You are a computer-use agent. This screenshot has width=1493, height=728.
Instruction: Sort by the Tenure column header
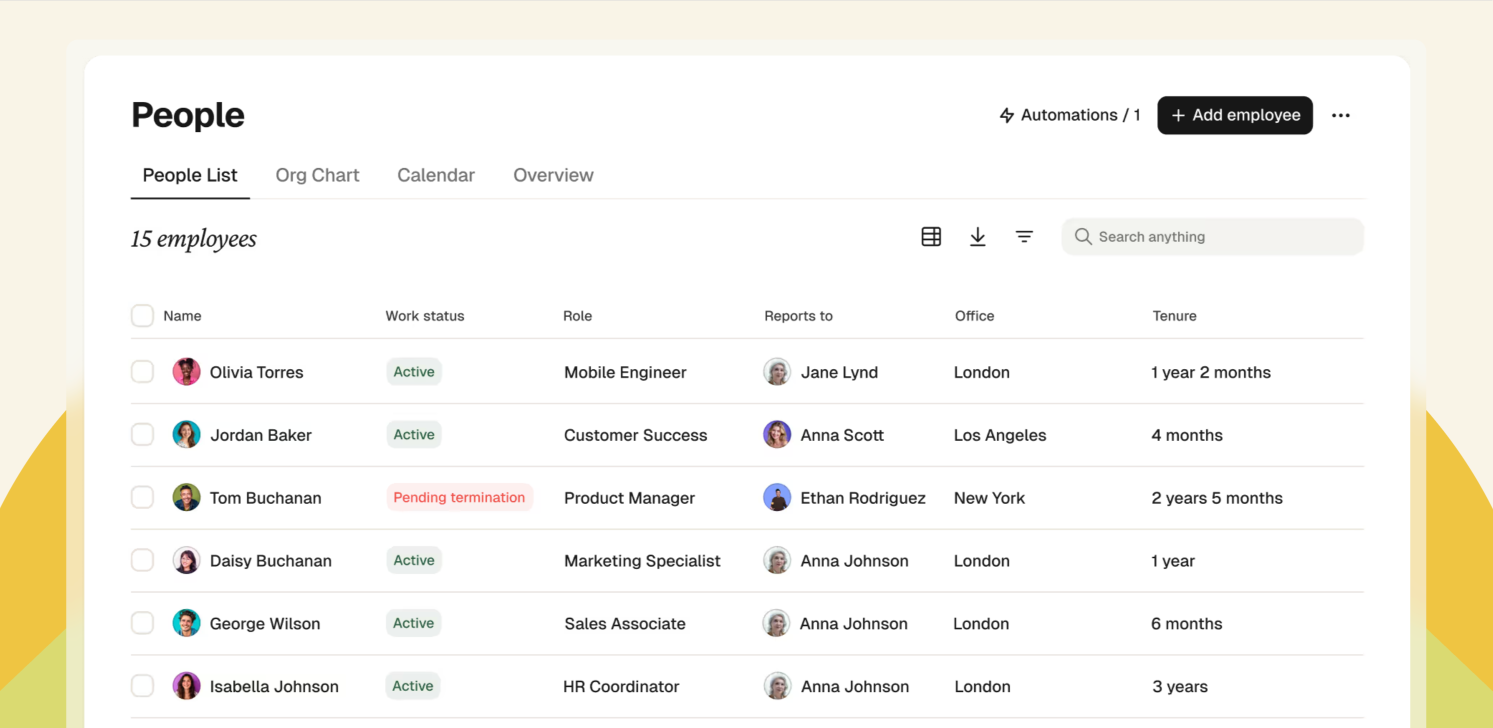click(1174, 315)
